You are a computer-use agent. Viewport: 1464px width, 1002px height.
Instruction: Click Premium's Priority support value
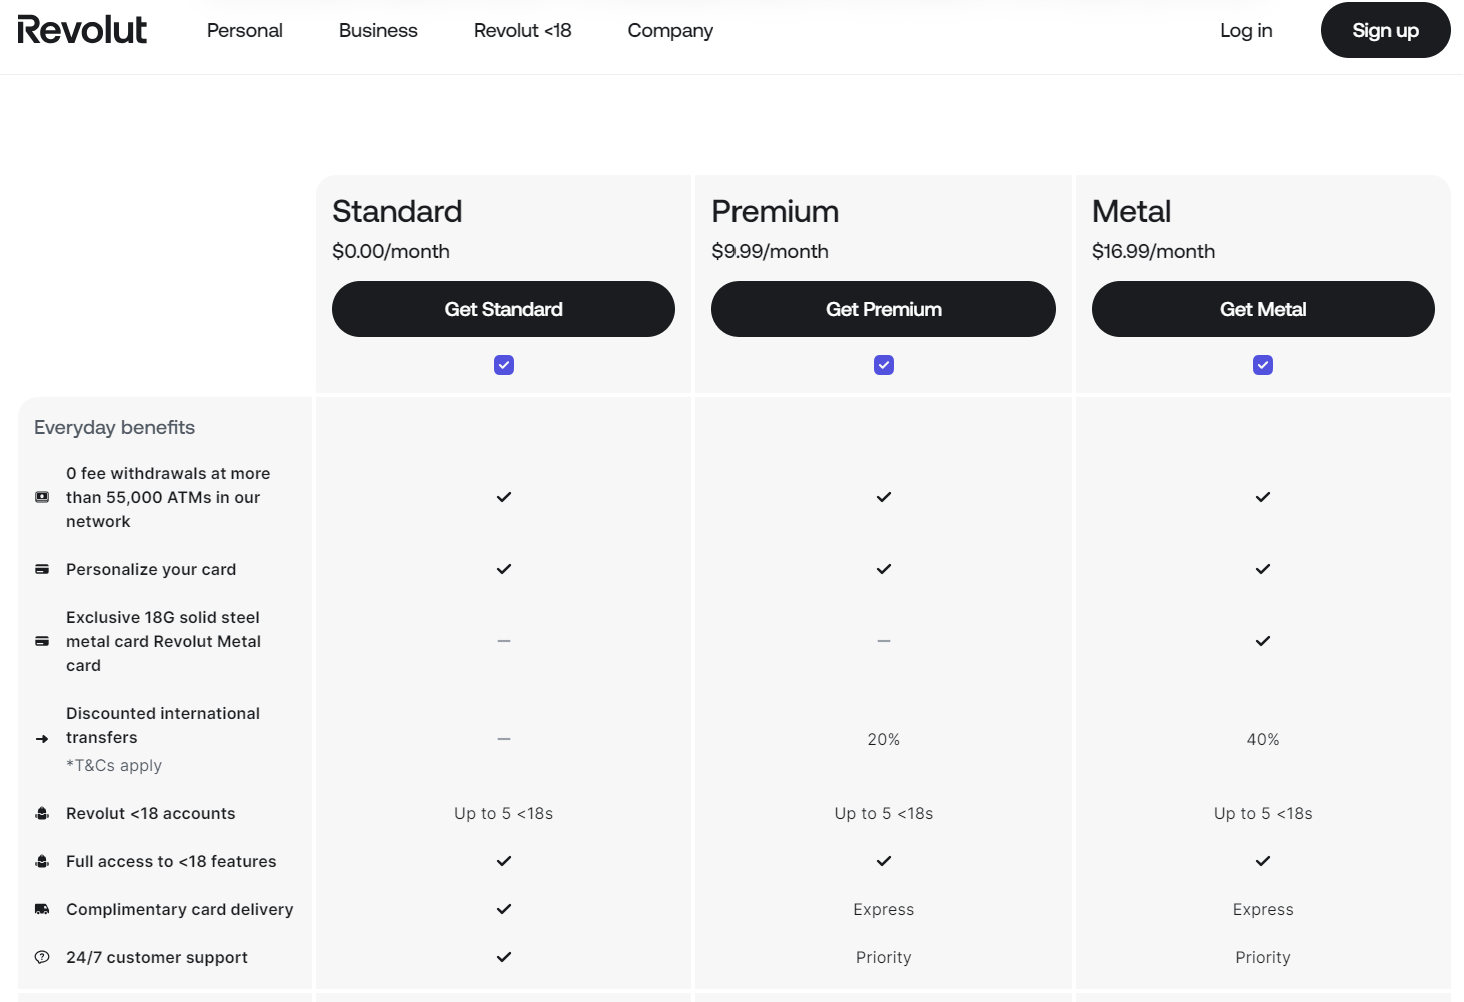click(x=884, y=958)
